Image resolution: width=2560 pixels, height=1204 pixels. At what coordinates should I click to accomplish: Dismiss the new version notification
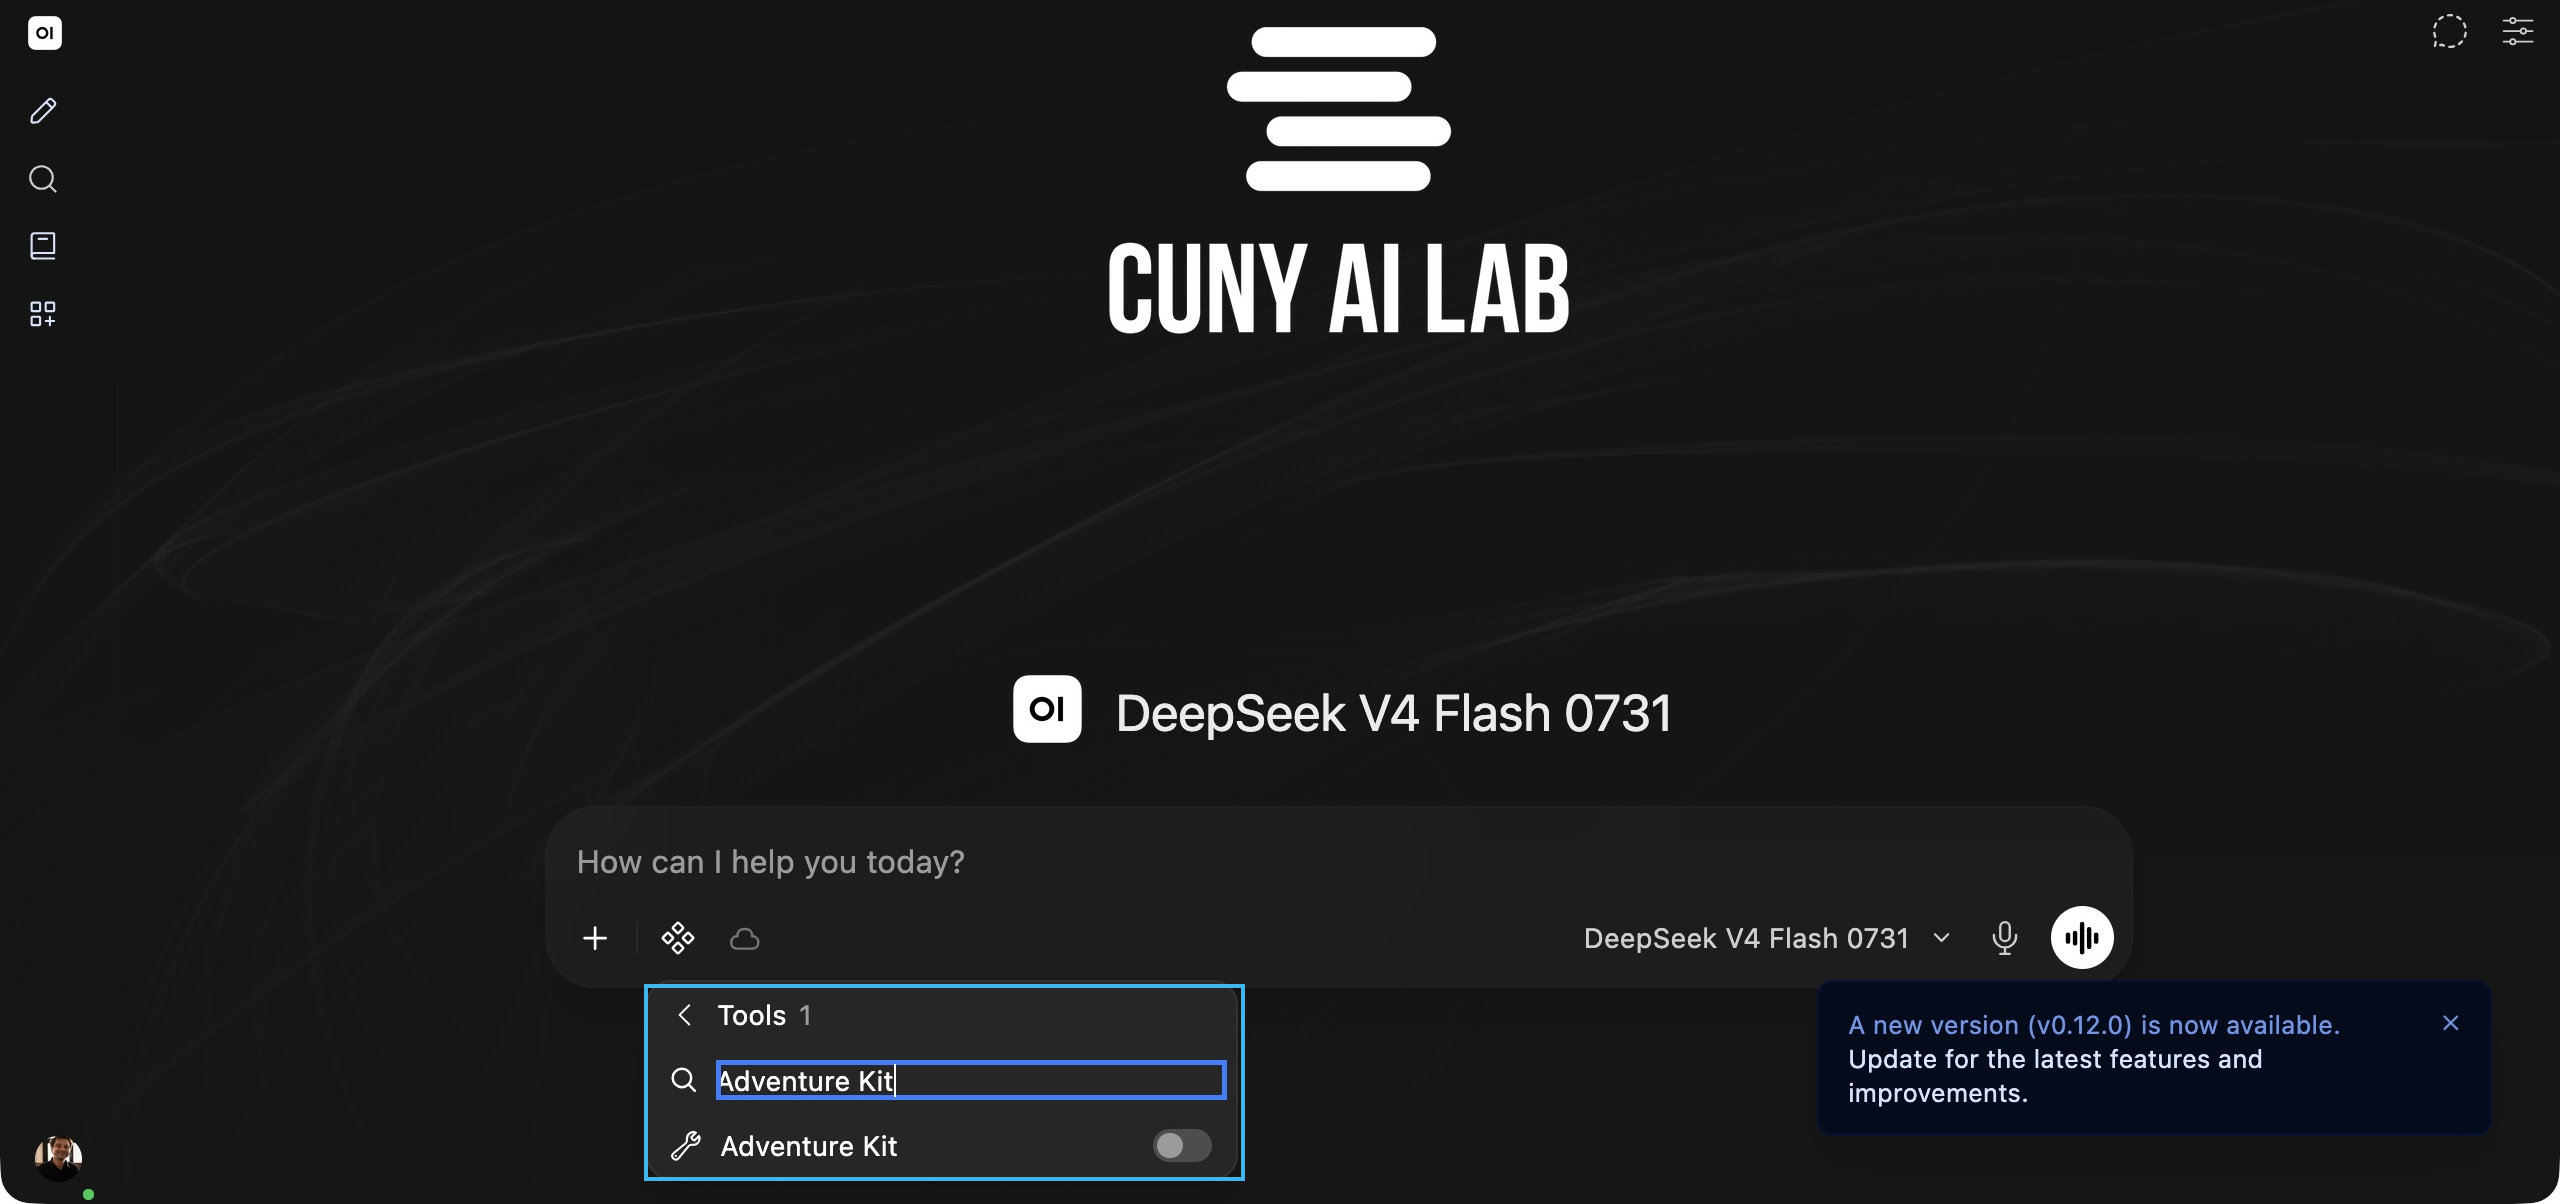point(2451,1023)
